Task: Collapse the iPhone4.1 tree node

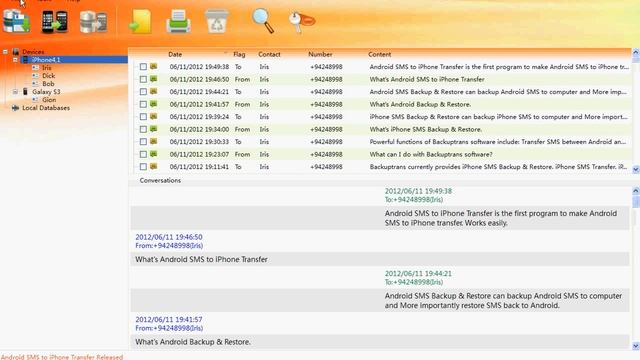Action: [x=16, y=60]
